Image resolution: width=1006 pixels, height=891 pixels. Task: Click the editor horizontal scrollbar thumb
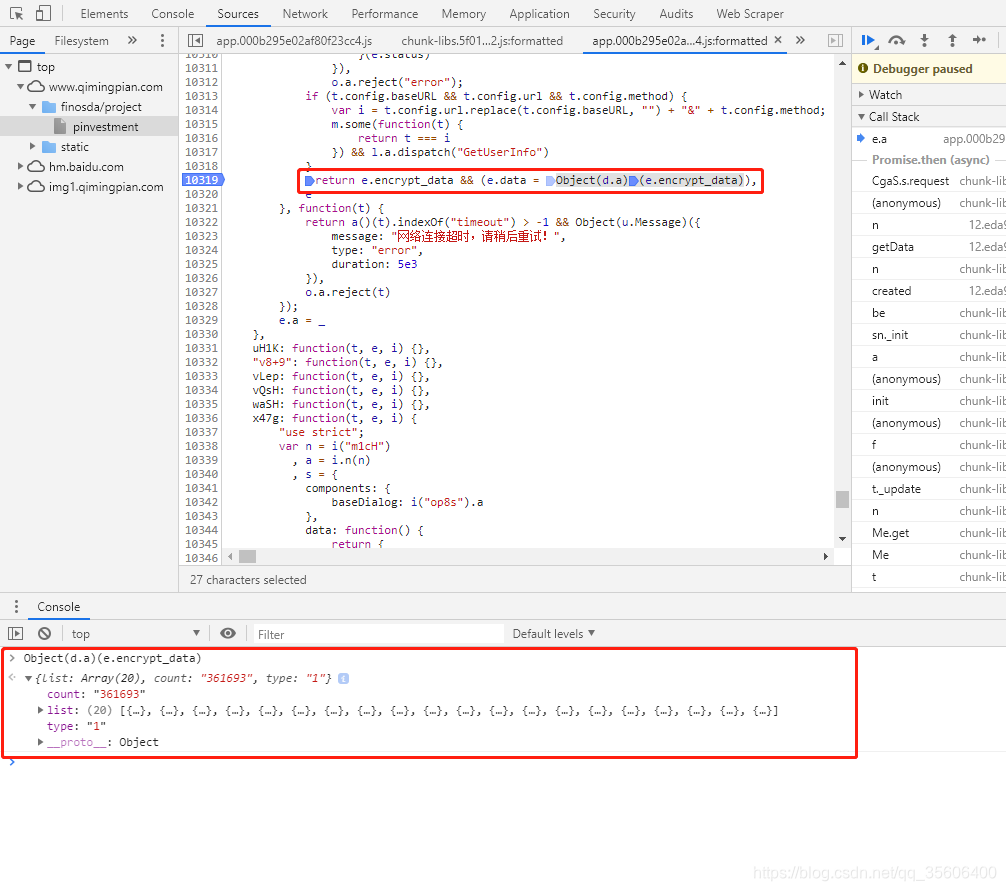point(247,556)
